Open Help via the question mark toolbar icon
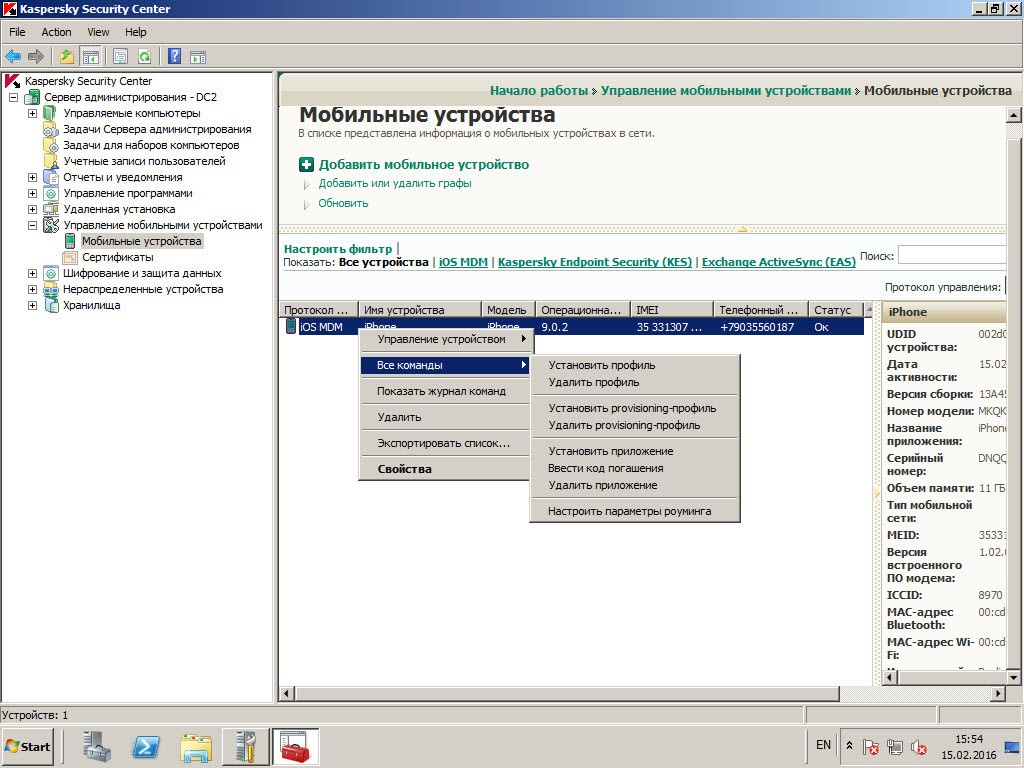The image size is (1024, 768). (x=174, y=57)
